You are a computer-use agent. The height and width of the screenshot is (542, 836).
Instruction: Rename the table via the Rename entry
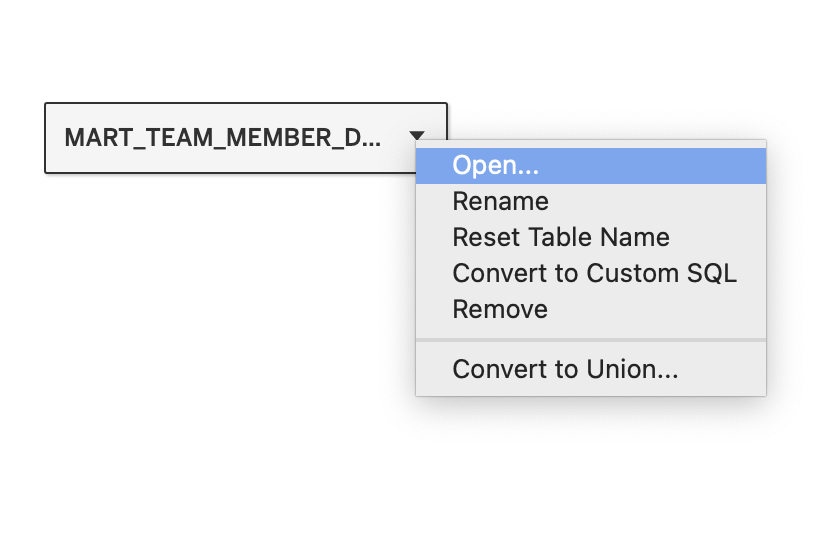[501, 201]
